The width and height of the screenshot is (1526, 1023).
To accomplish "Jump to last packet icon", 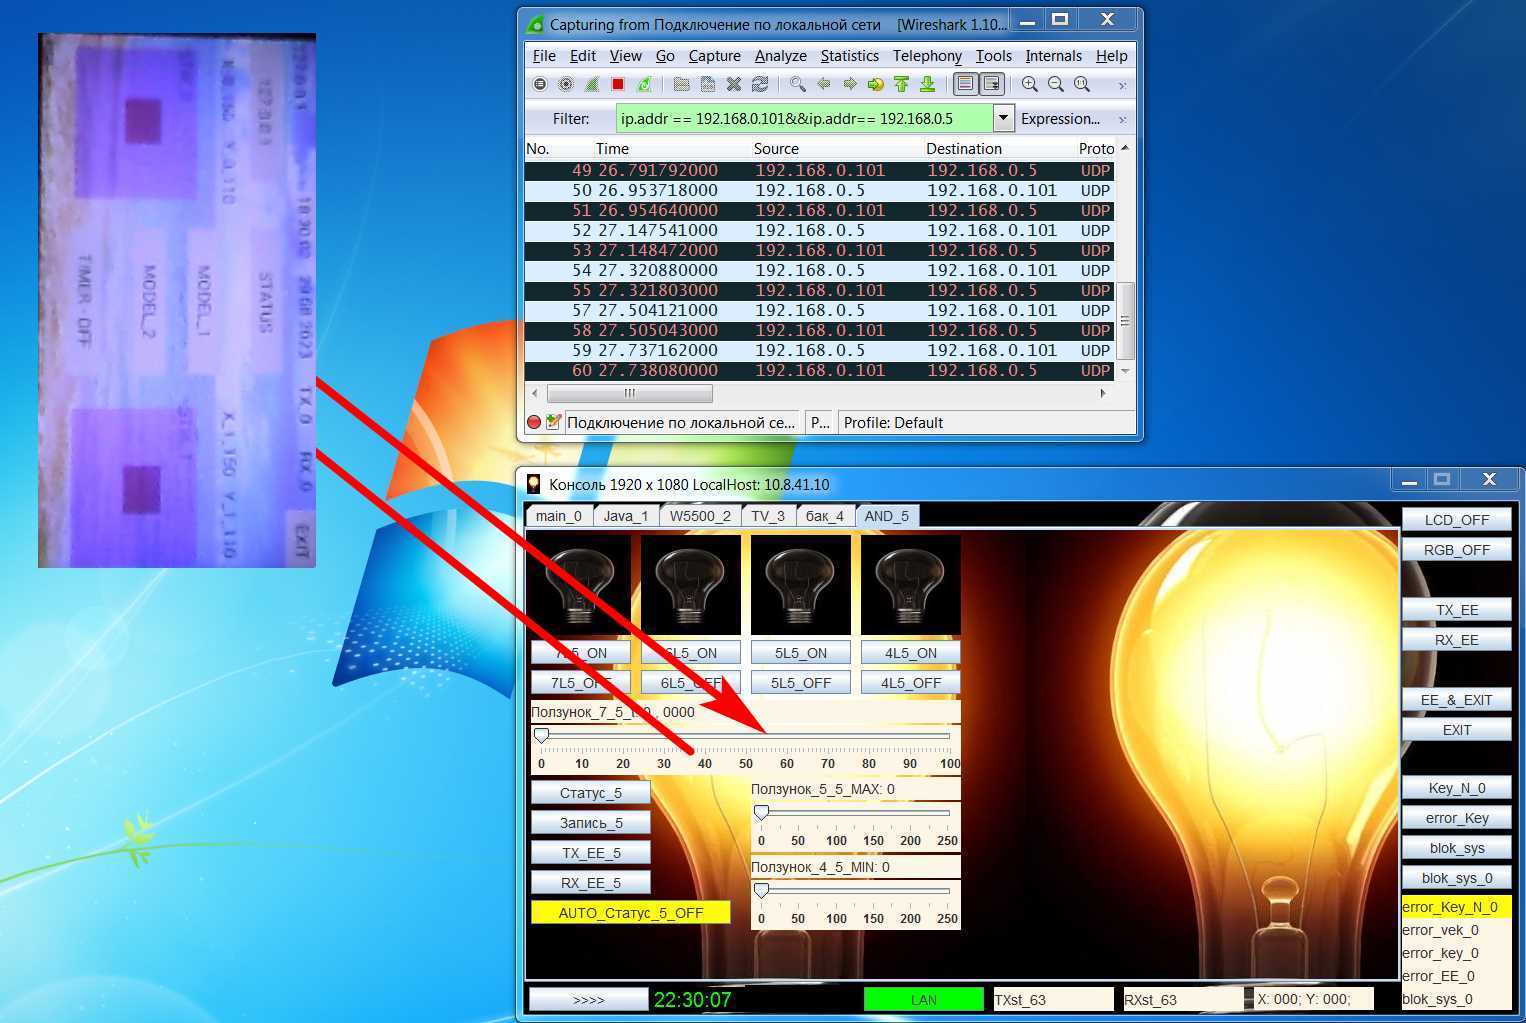I will click(927, 85).
